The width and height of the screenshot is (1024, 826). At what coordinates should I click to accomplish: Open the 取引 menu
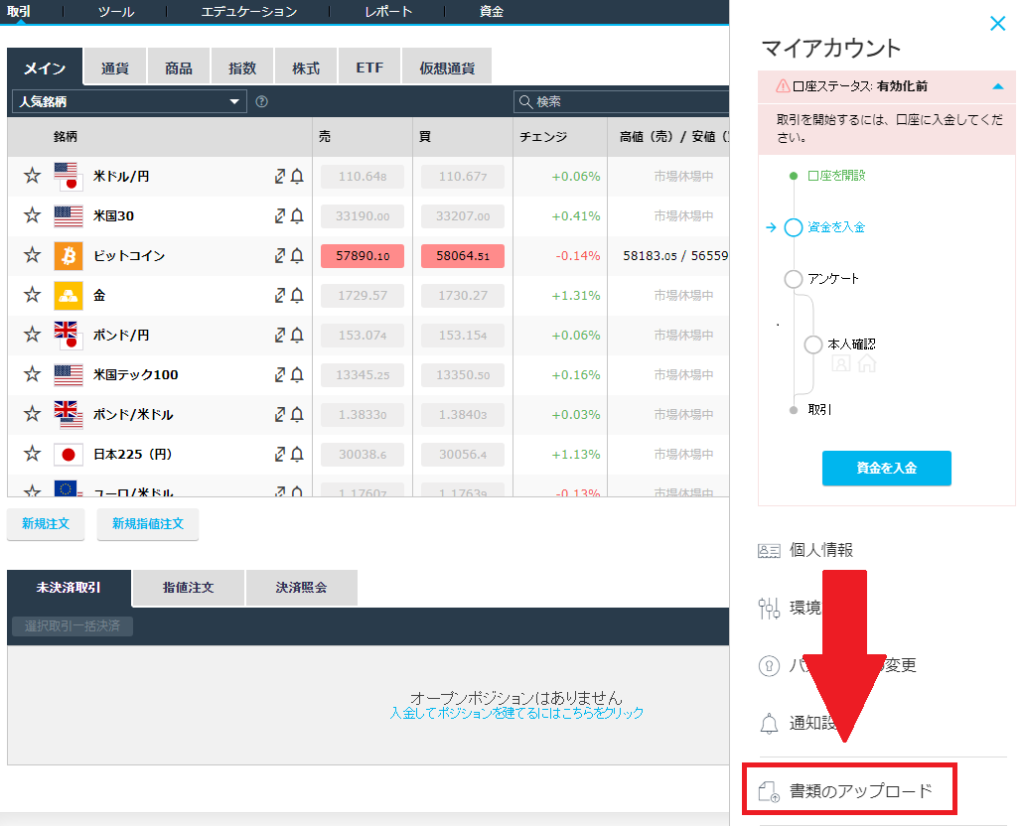(x=19, y=12)
